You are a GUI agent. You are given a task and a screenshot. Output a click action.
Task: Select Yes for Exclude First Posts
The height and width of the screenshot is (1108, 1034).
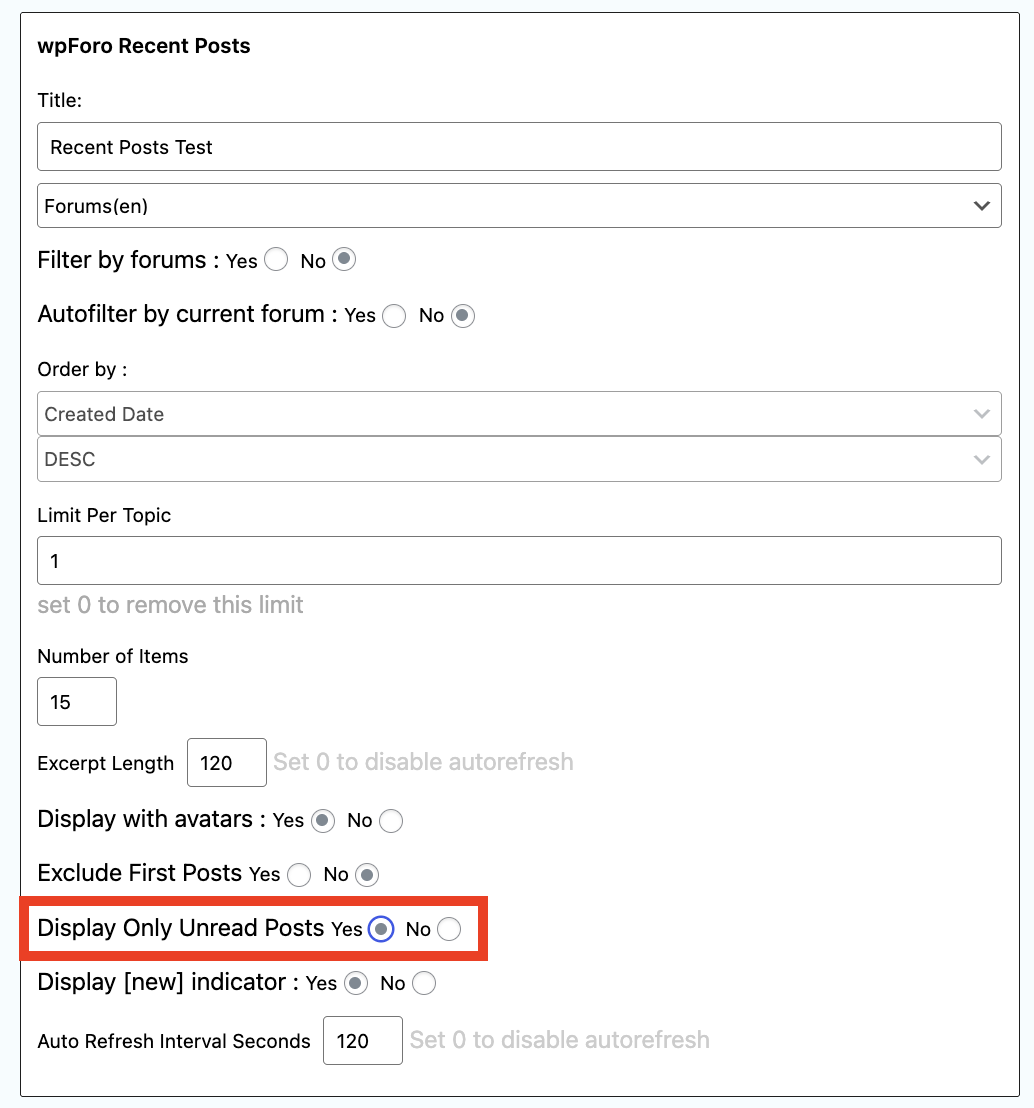pos(299,875)
